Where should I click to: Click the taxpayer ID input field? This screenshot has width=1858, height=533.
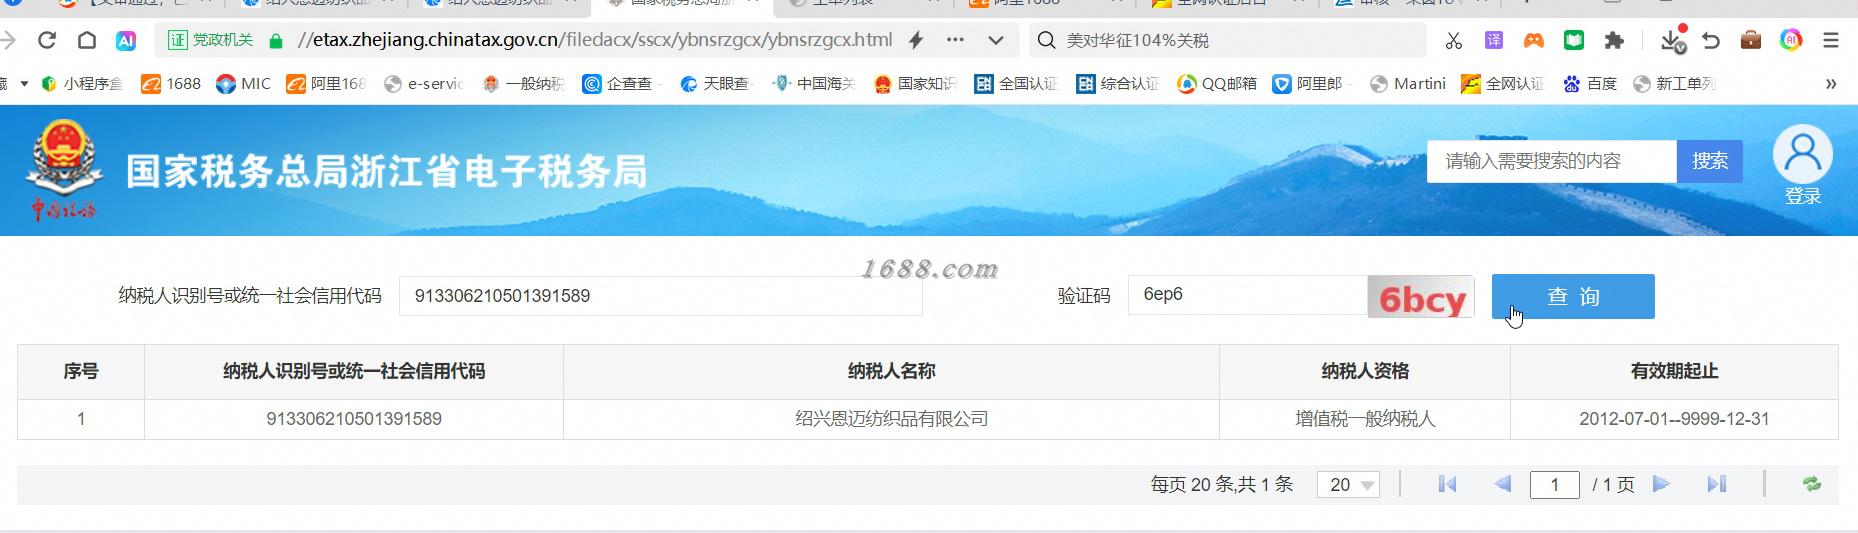click(x=660, y=296)
